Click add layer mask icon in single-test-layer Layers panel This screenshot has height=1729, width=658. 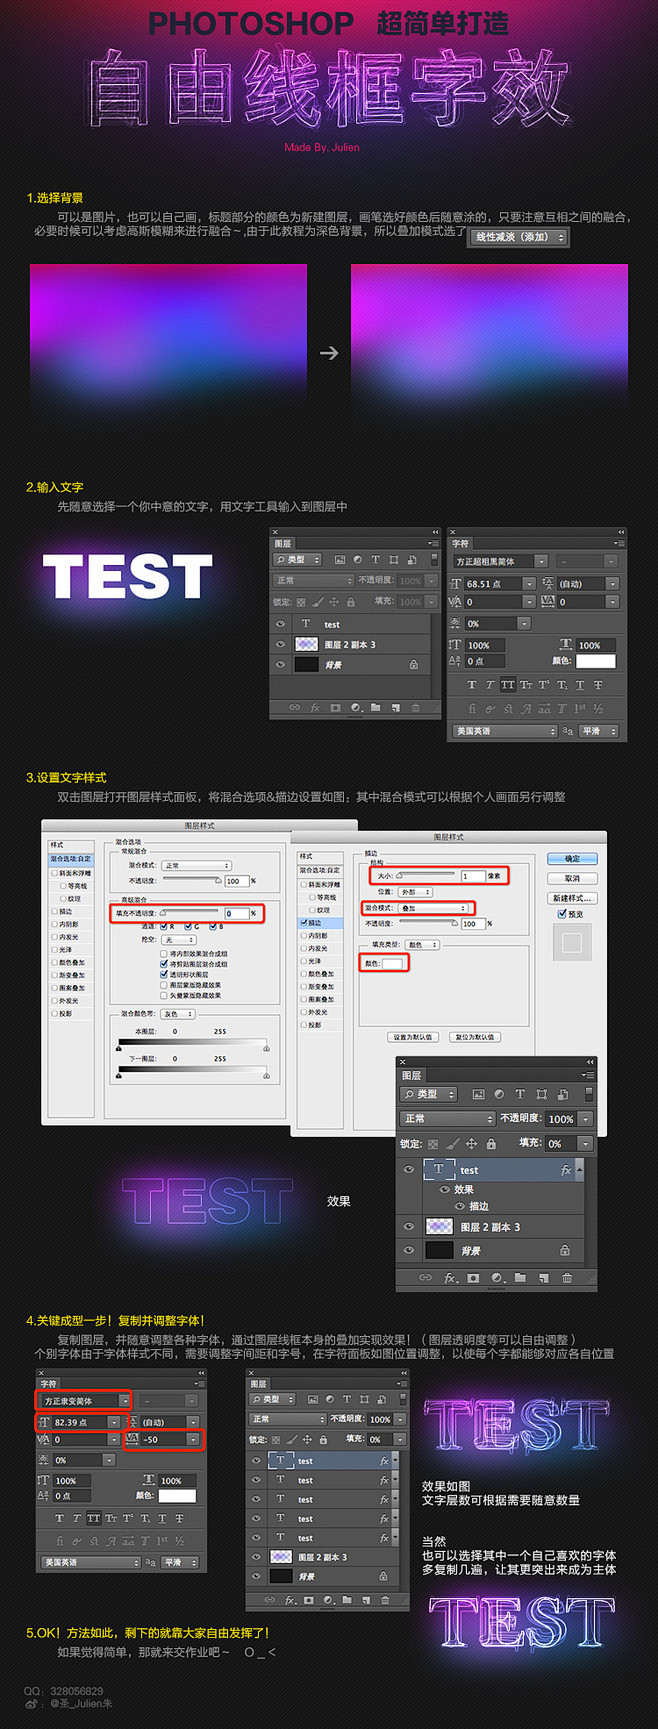click(335, 707)
